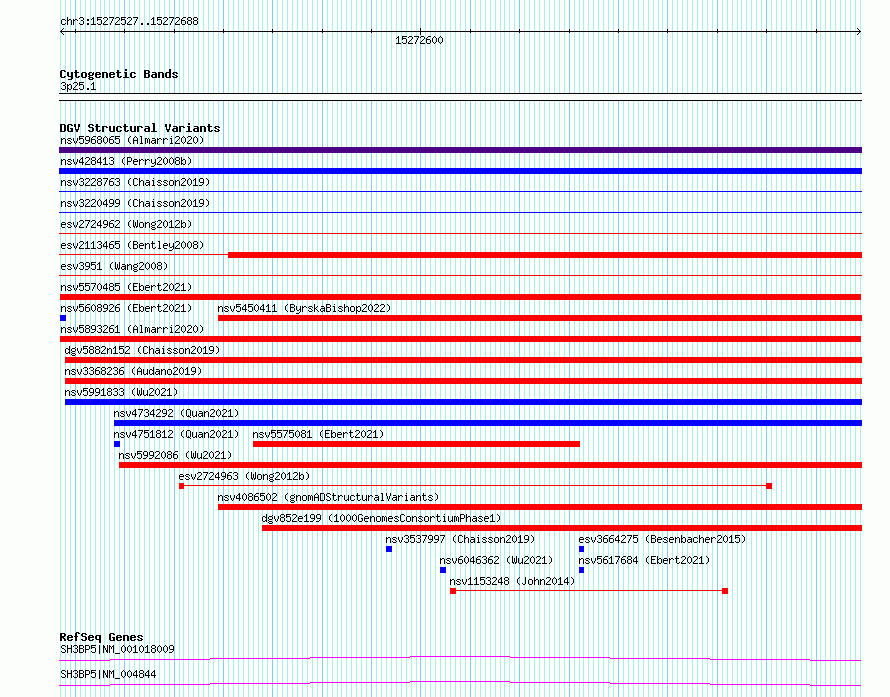Click the chr3:15272527..15272688 coordinate label
The width and height of the screenshot is (890, 697).
tap(129, 21)
